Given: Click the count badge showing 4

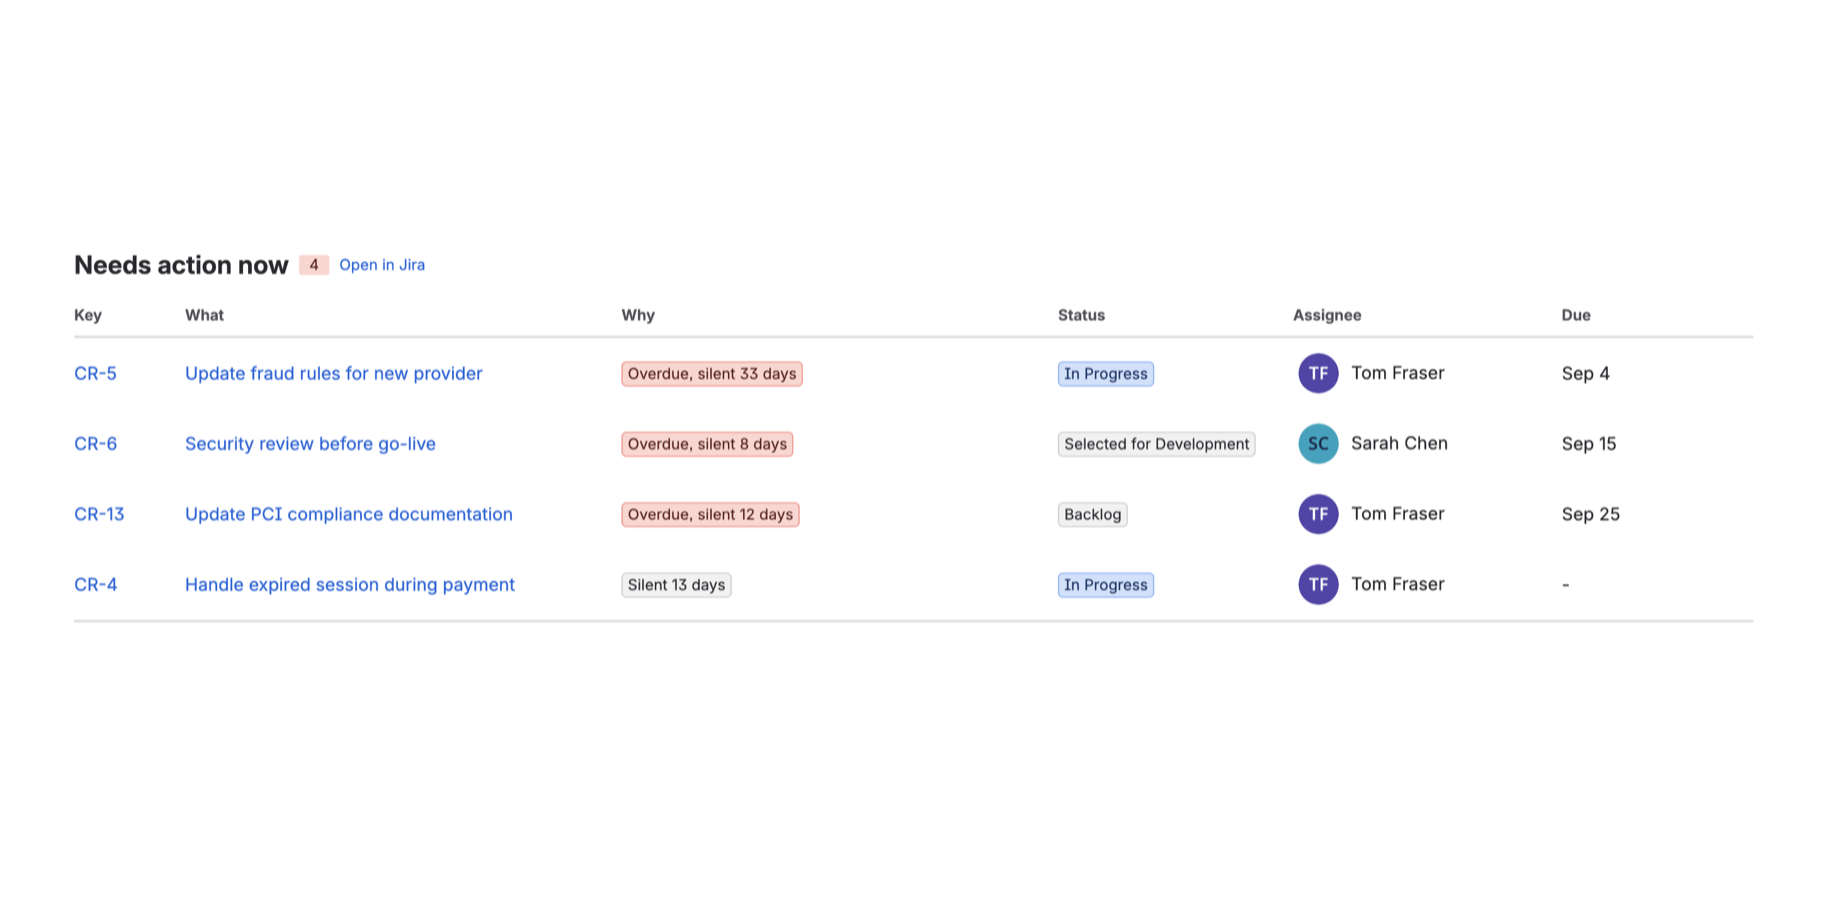Looking at the screenshot, I should click(x=314, y=265).
